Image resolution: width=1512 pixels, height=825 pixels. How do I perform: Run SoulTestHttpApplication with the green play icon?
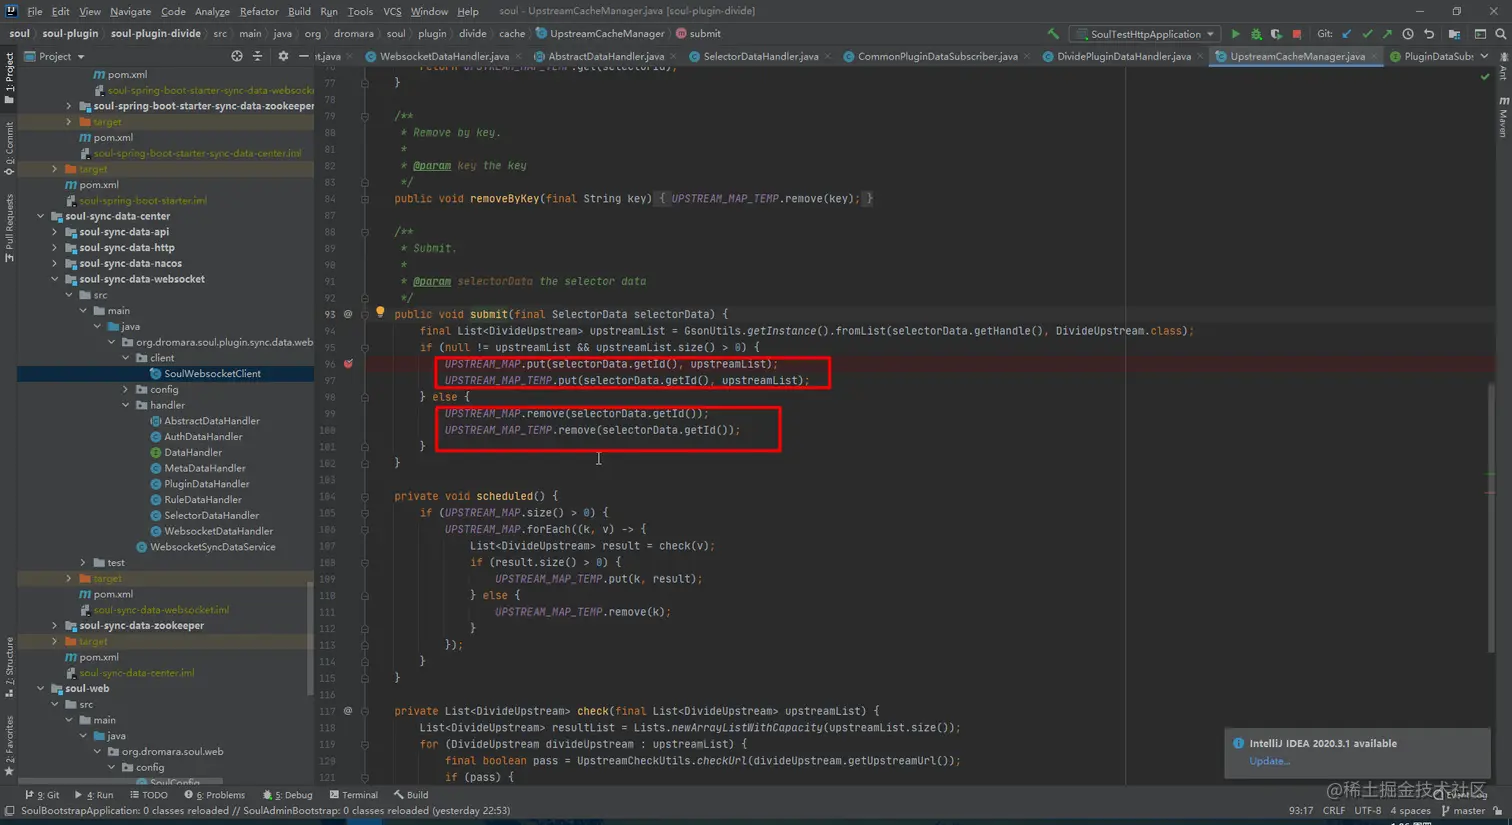coord(1236,34)
